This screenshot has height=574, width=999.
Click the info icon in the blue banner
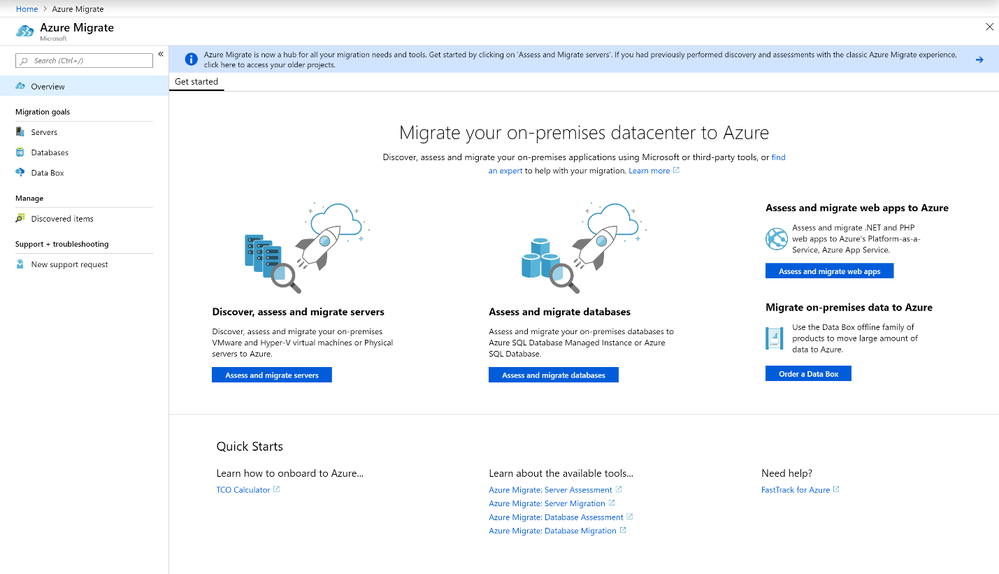point(190,59)
